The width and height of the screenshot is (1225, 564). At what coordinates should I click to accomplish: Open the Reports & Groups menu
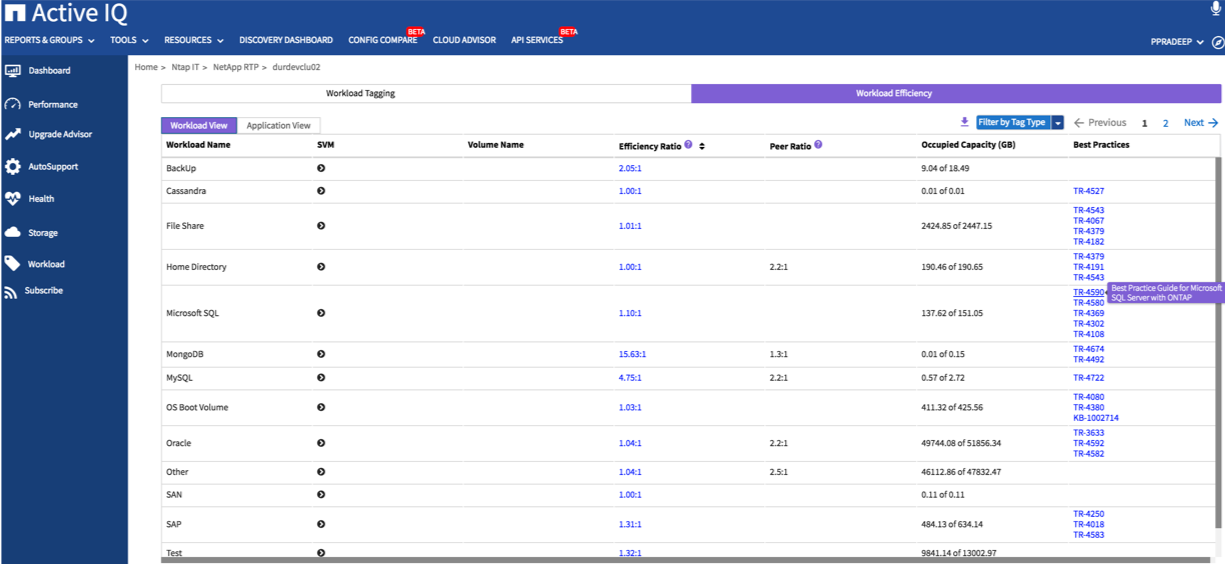(x=50, y=40)
